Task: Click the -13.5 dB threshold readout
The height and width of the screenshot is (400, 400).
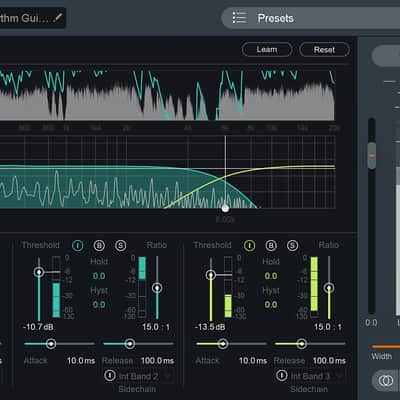Action: coord(210,327)
